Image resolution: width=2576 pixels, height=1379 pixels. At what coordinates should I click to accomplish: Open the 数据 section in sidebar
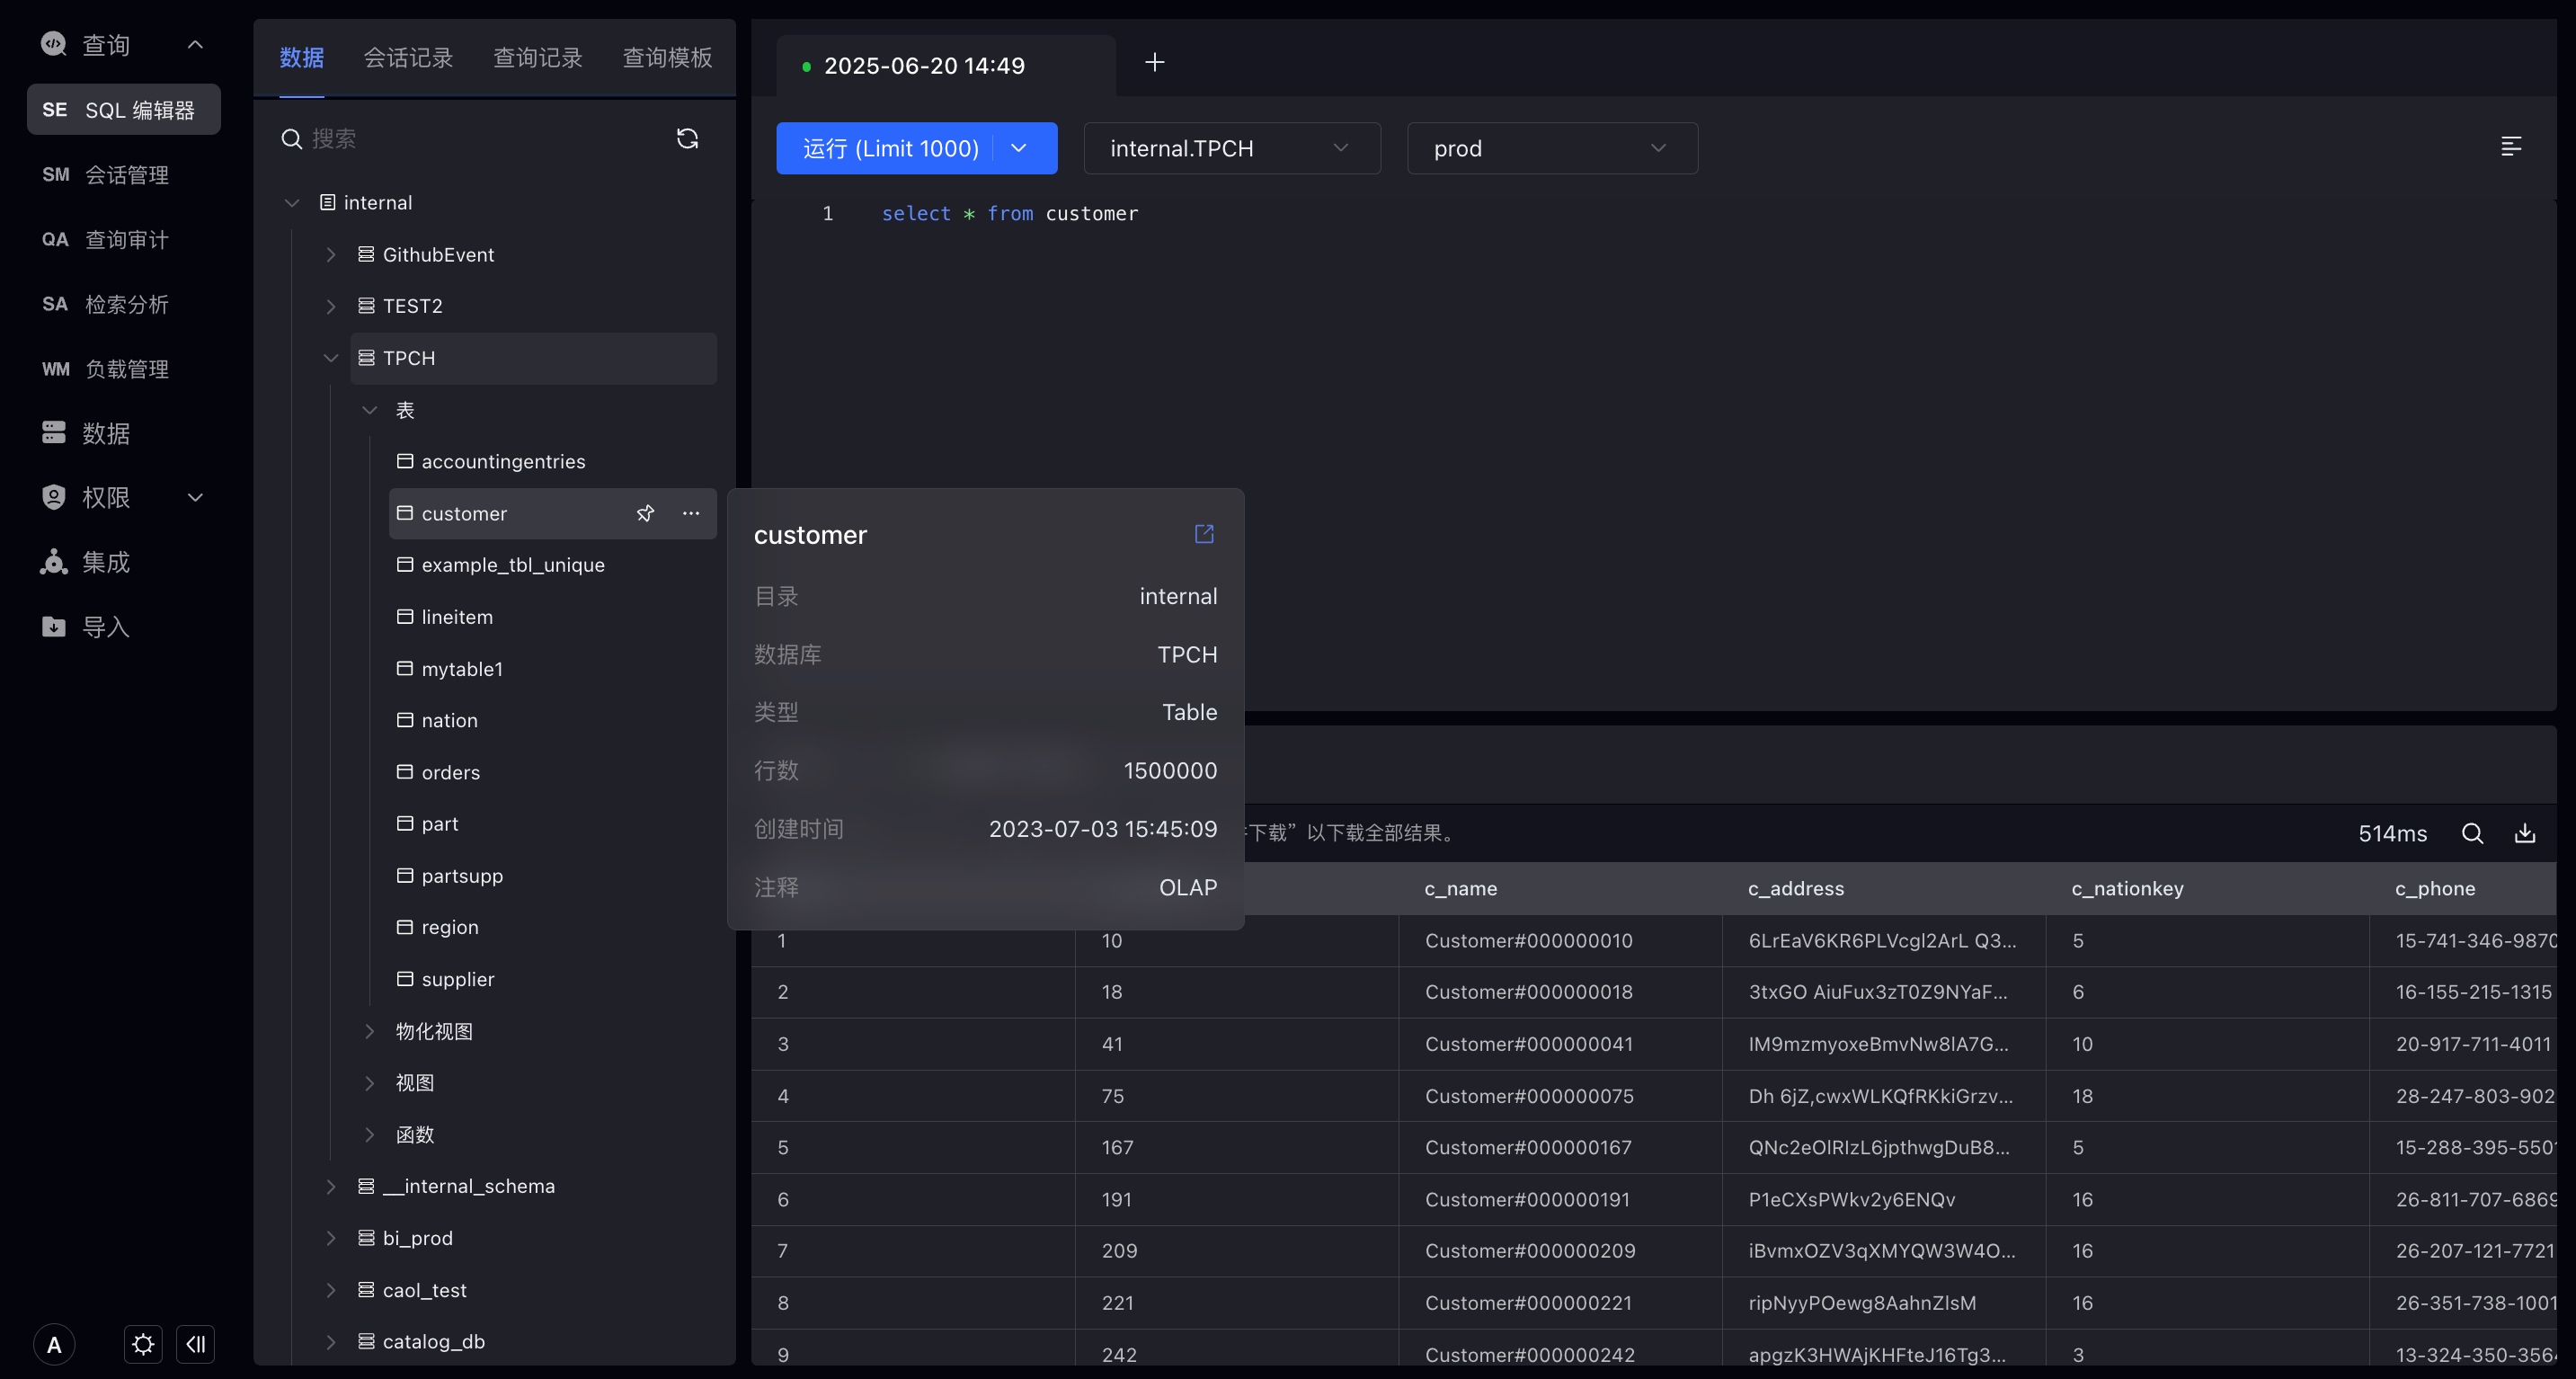pos(85,433)
